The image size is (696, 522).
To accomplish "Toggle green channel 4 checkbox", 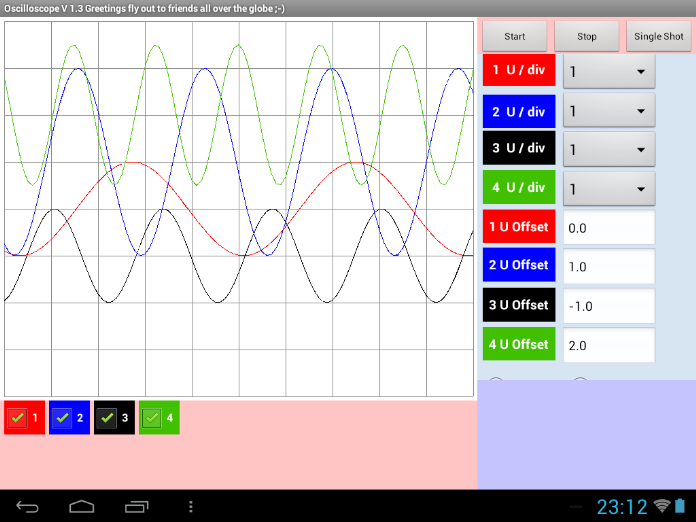I will (x=152, y=418).
